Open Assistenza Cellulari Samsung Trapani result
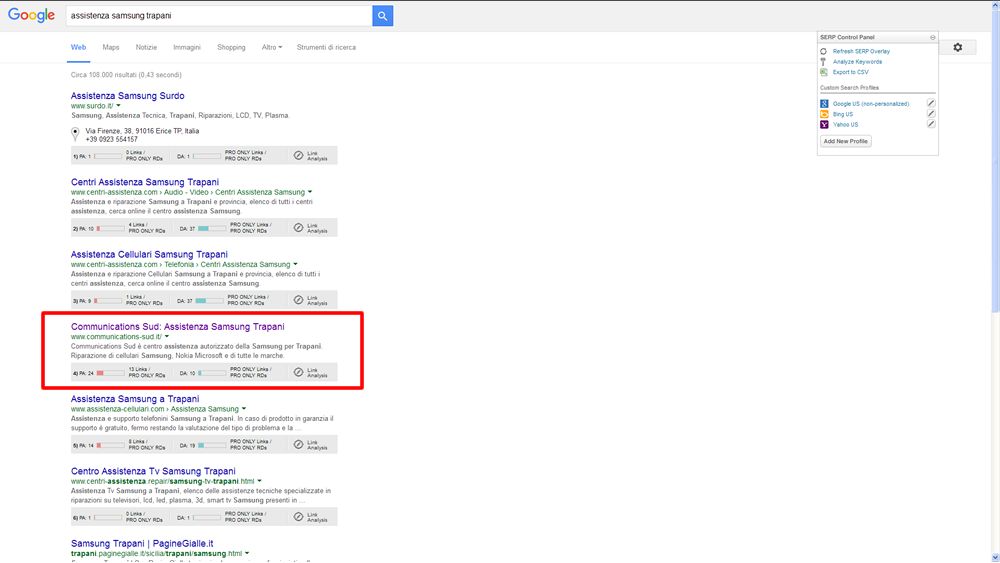Viewport: 1000px width, 563px height. [x=149, y=254]
